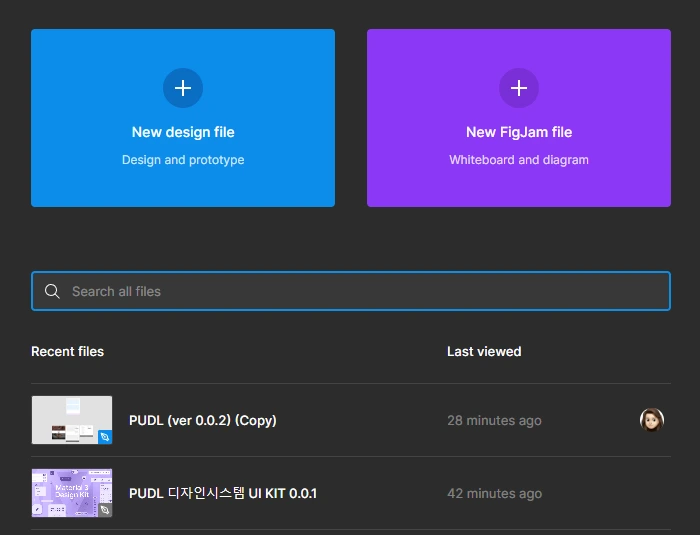Create a New FigJam file
700x535 pixels.
(519, 118)
